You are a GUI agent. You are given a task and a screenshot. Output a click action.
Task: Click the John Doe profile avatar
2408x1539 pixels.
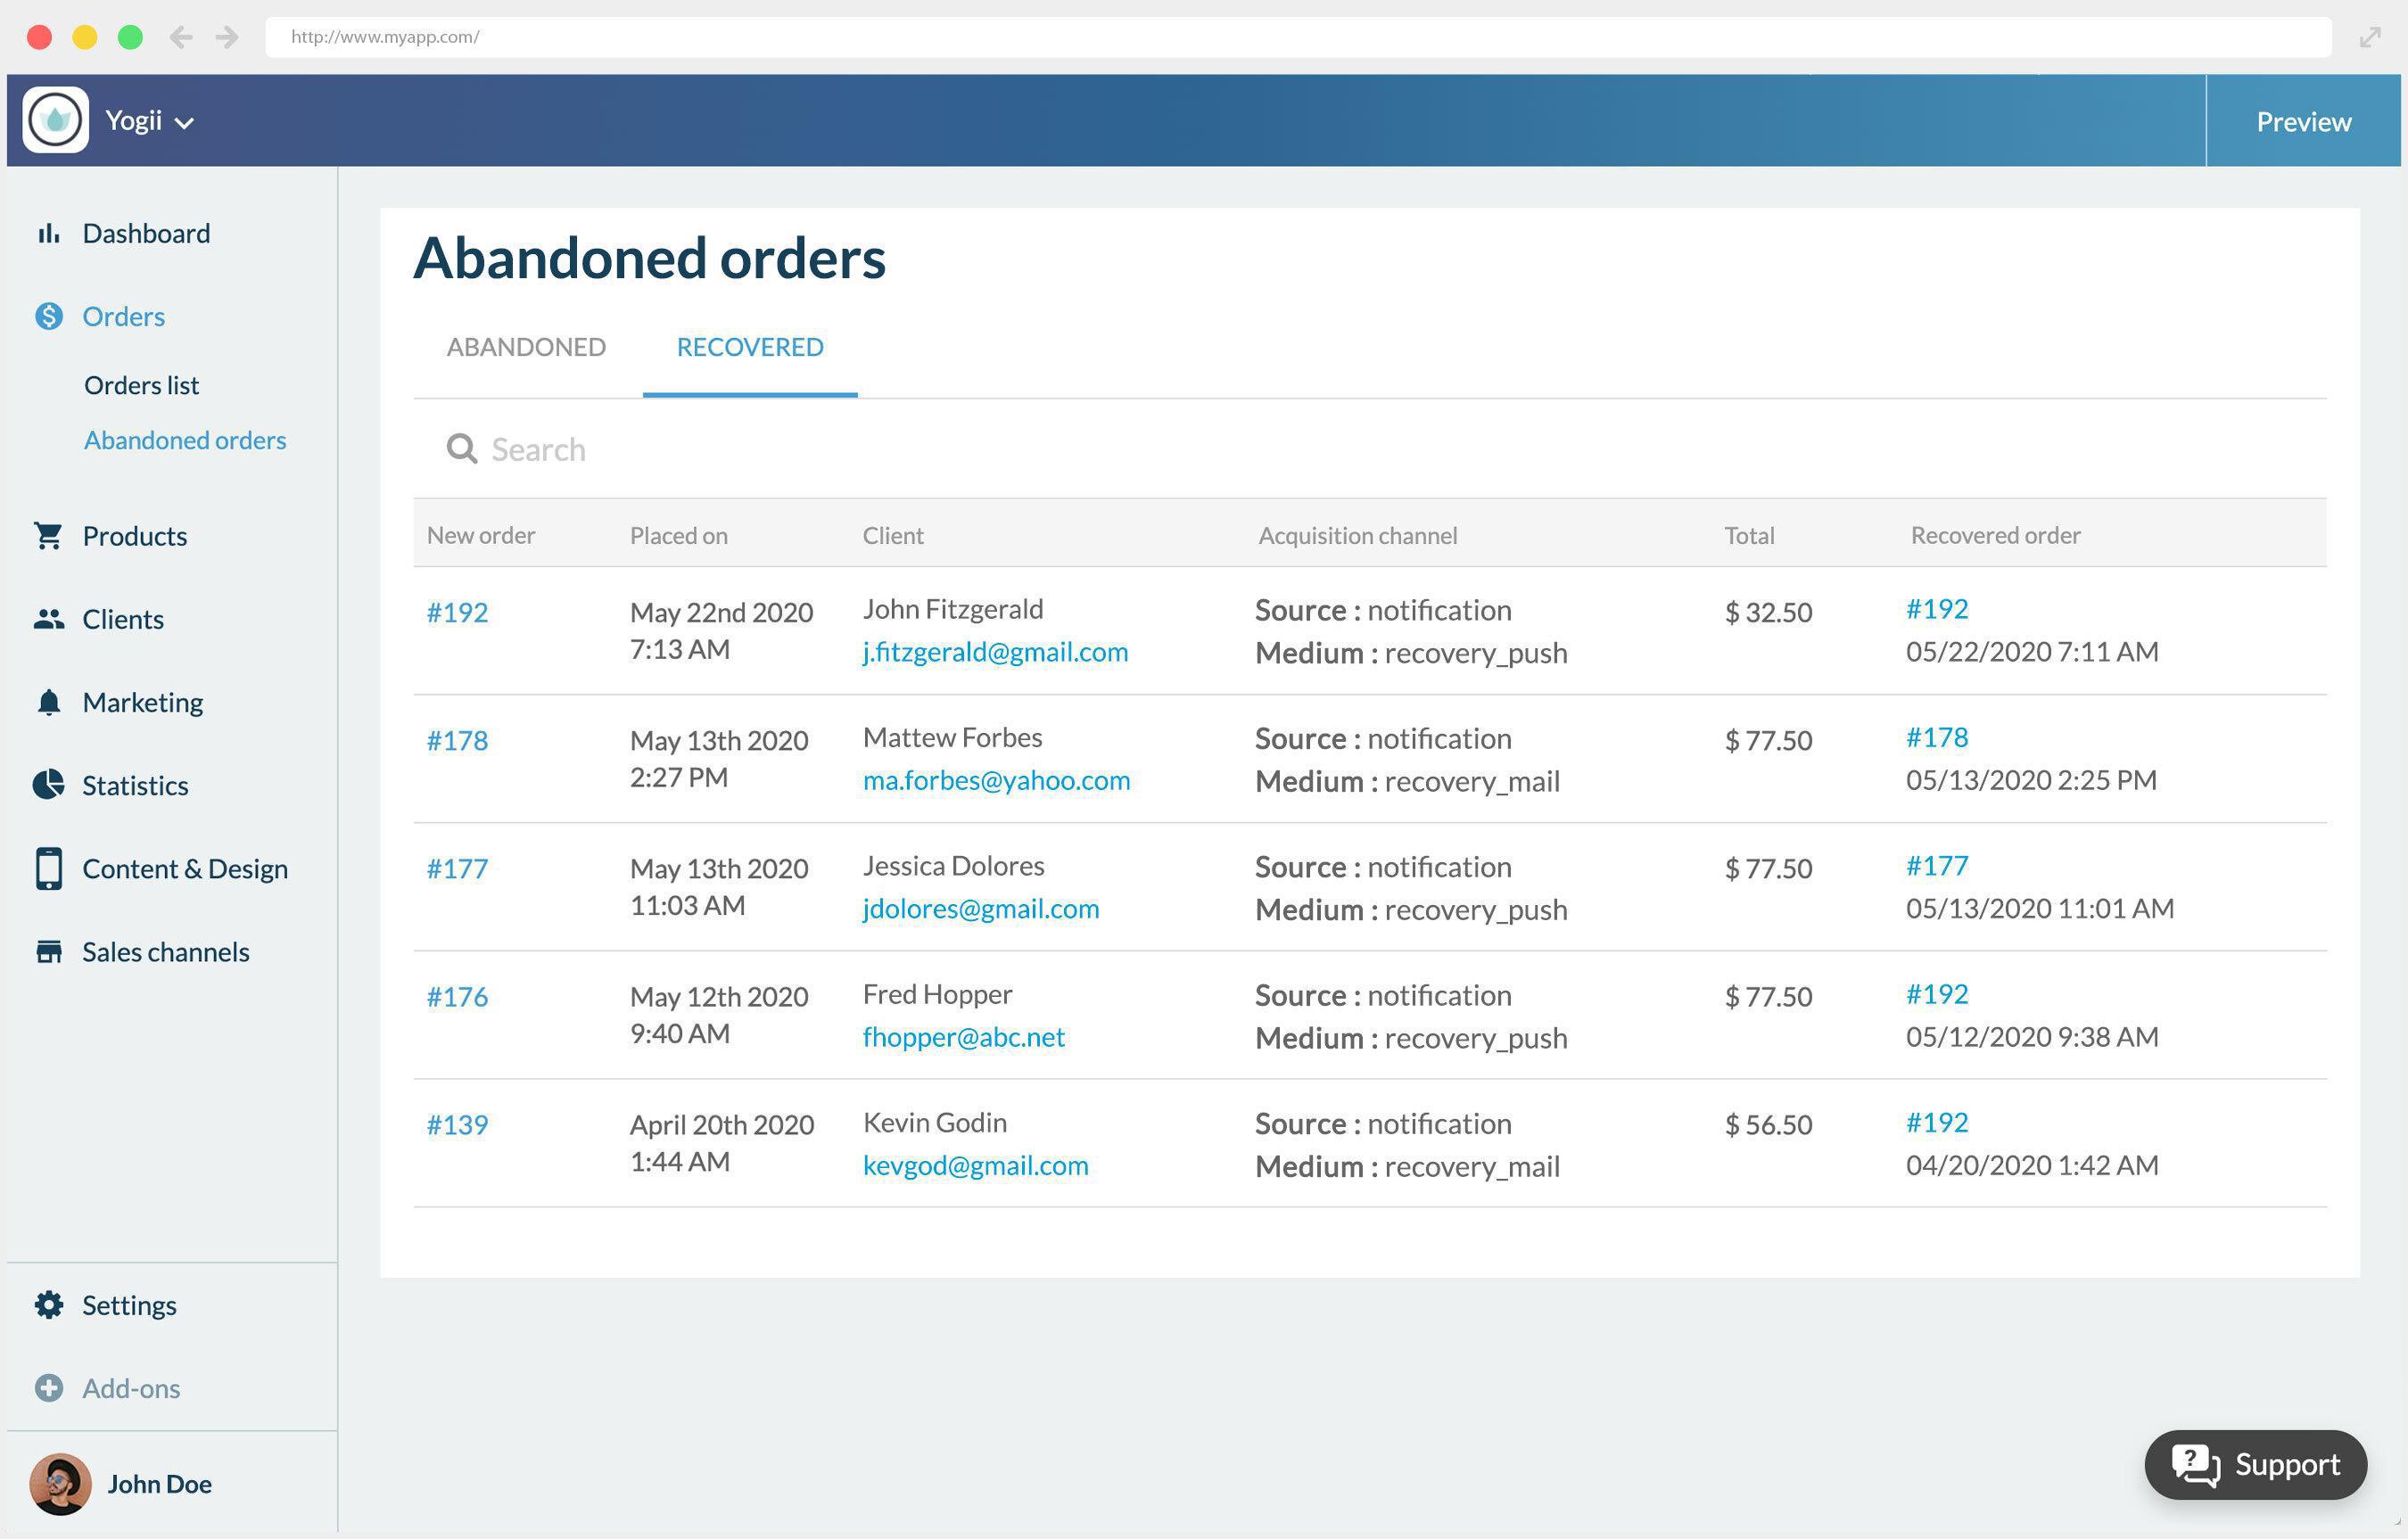pos(60,1484)
